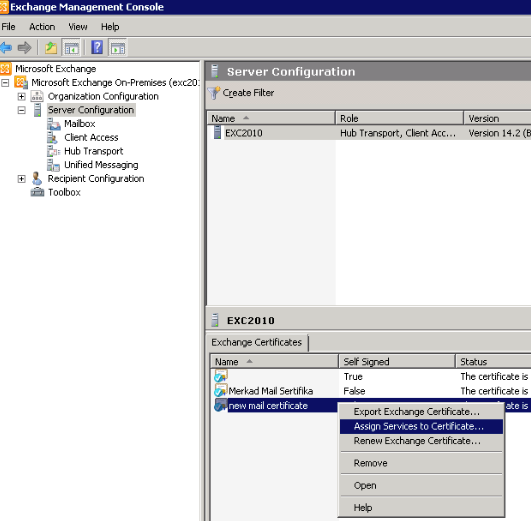
Task: Click the Up one level folder icon
Action: pyautogui.click(x=51, y=47)
